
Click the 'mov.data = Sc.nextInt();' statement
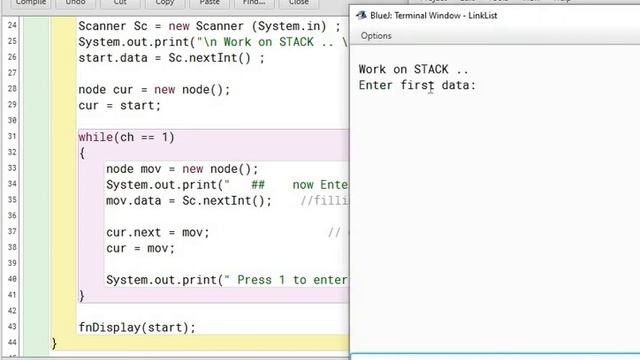[x=189, y=201]
